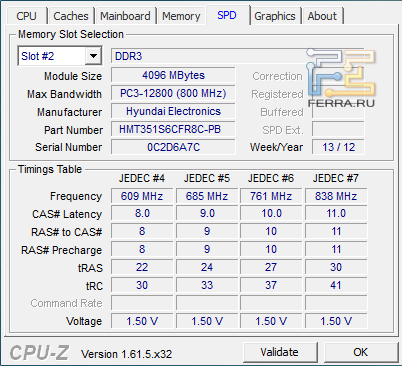Click the tRC value 37
402x366 pixels.
[271, 285]
